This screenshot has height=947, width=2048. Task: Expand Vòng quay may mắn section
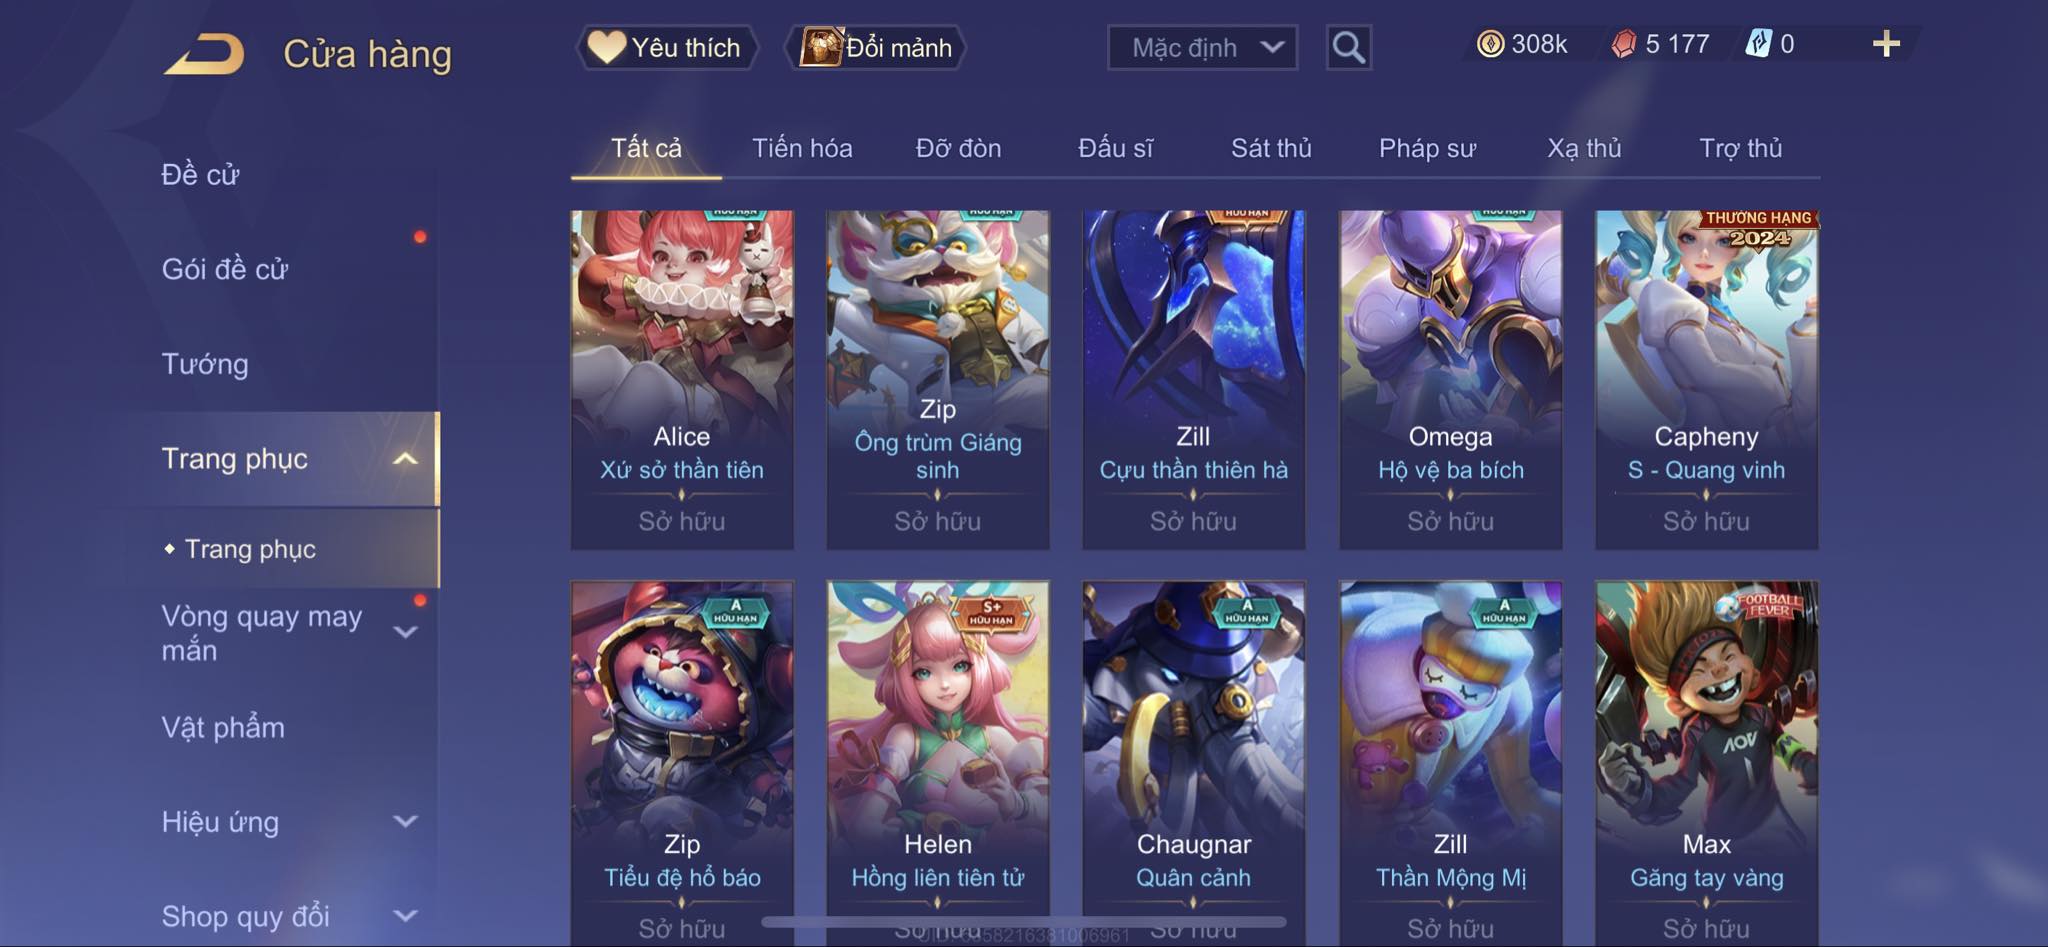405,632
